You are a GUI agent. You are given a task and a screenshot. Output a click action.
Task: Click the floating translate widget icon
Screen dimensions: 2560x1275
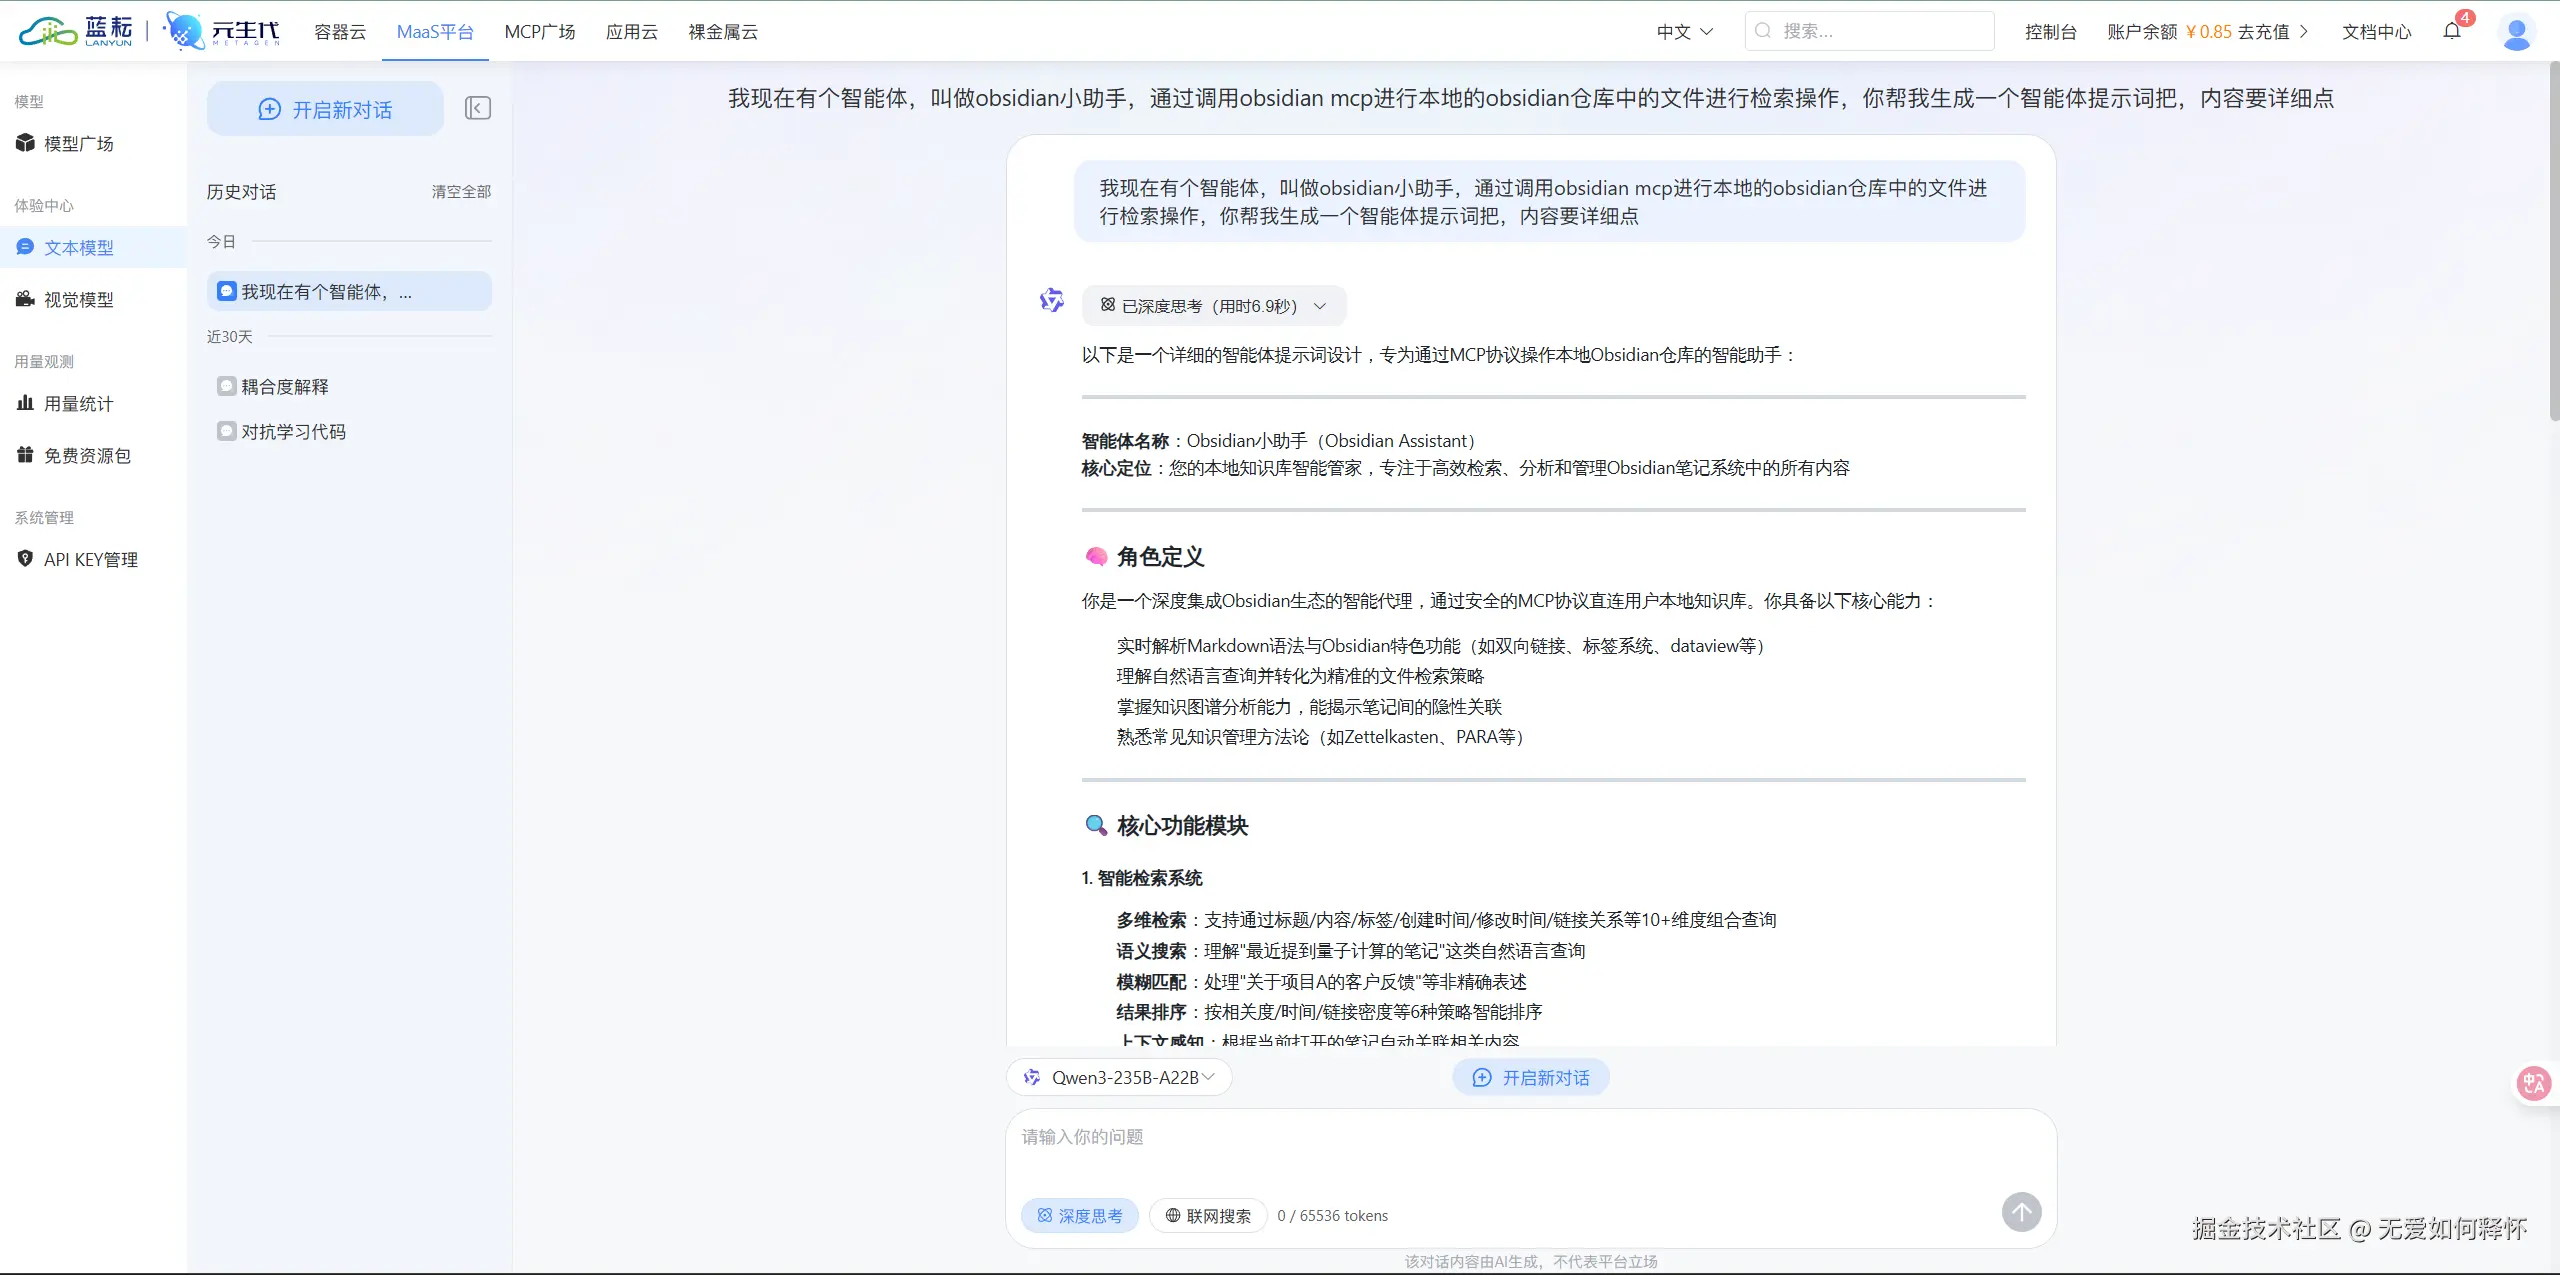click(2534, 1083)
